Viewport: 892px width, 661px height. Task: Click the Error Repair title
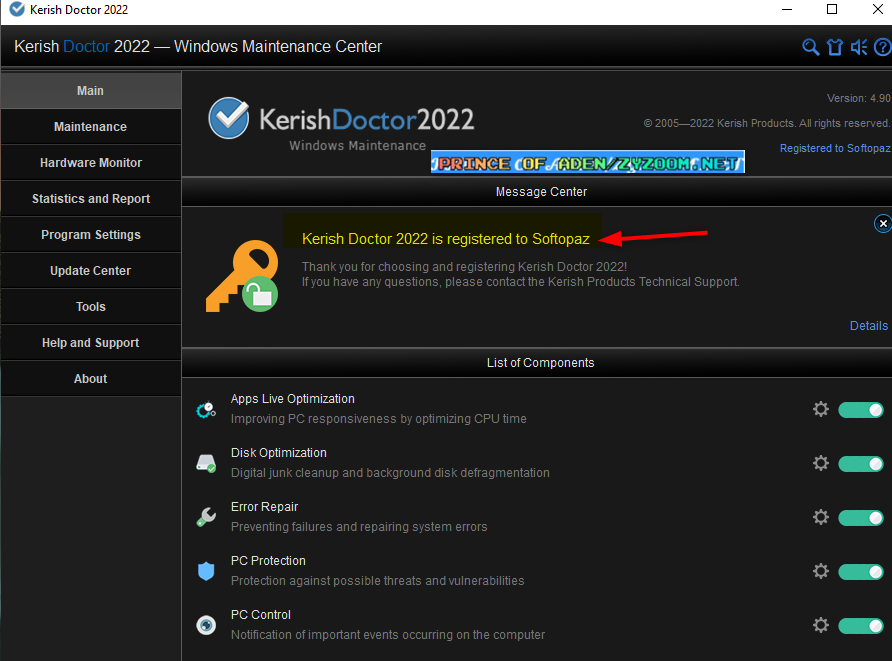(265, 507)
